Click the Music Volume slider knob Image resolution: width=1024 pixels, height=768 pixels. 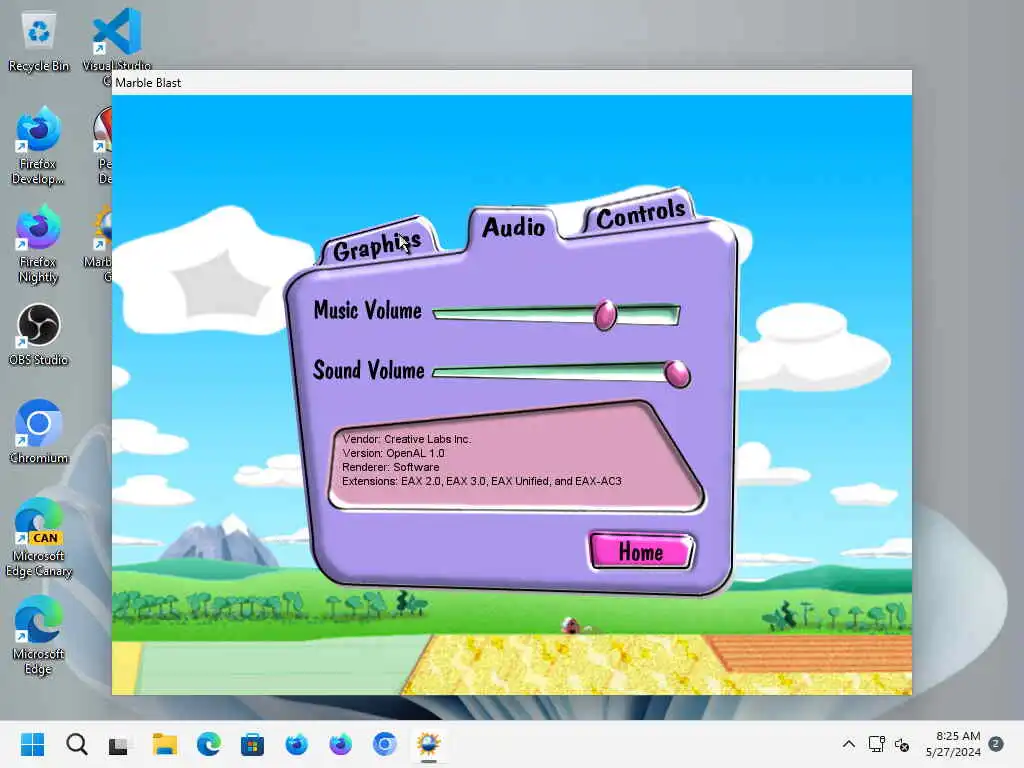point(605,315)
